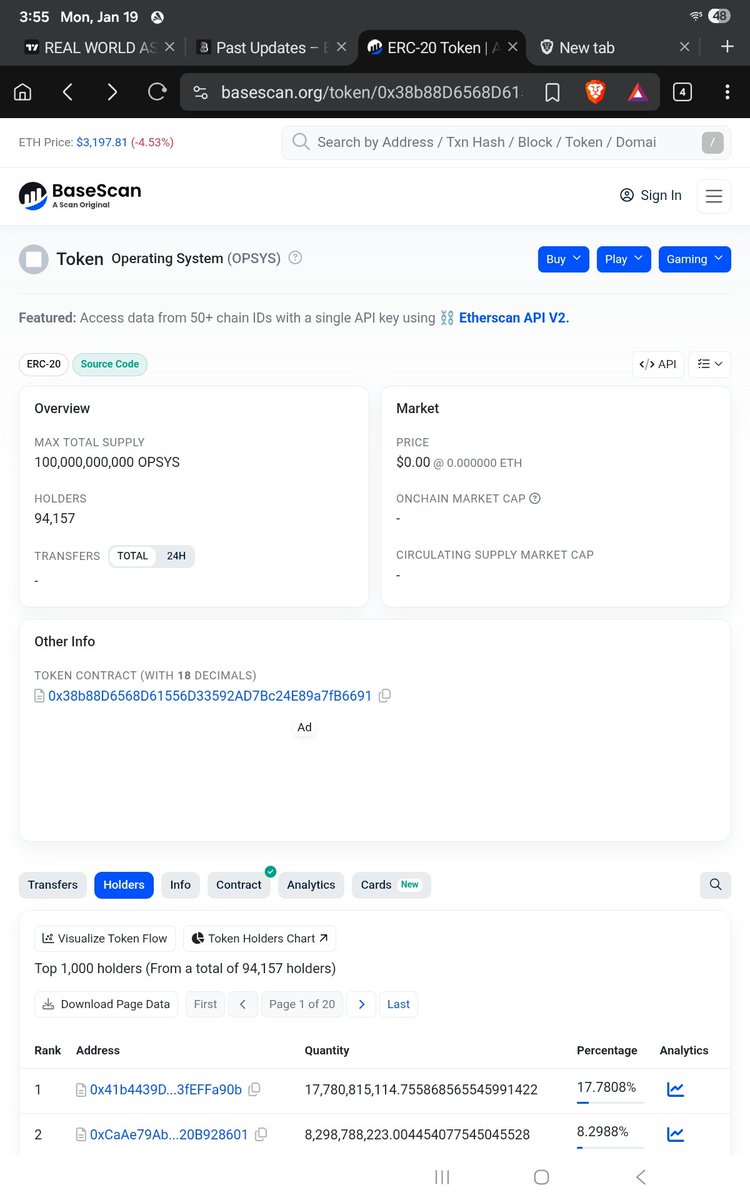This screenshot has height=1200, width=750.
Task: Open the Analytics tab
Action: pyautogui.click(x=311, y=885)
